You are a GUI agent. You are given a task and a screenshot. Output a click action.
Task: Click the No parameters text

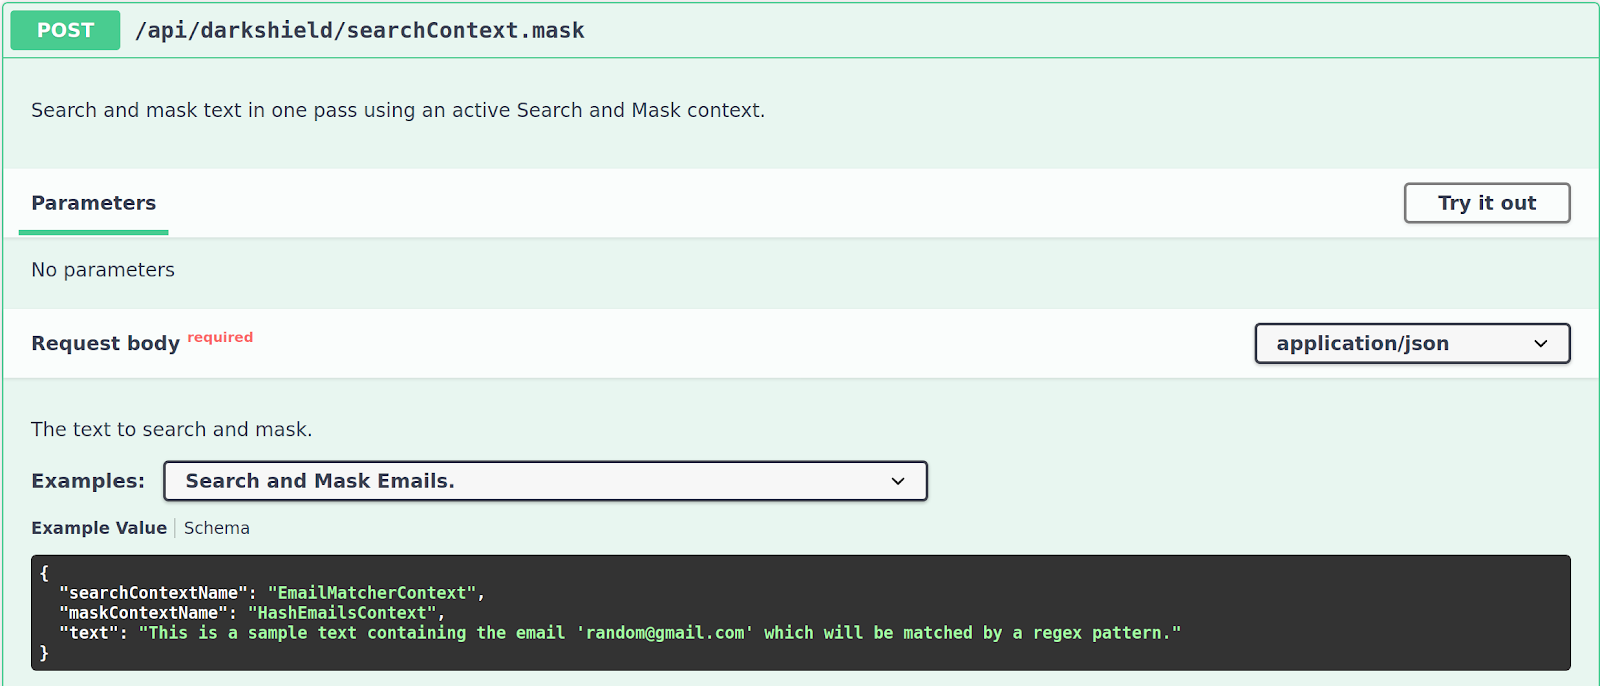(x=103, y=270)
